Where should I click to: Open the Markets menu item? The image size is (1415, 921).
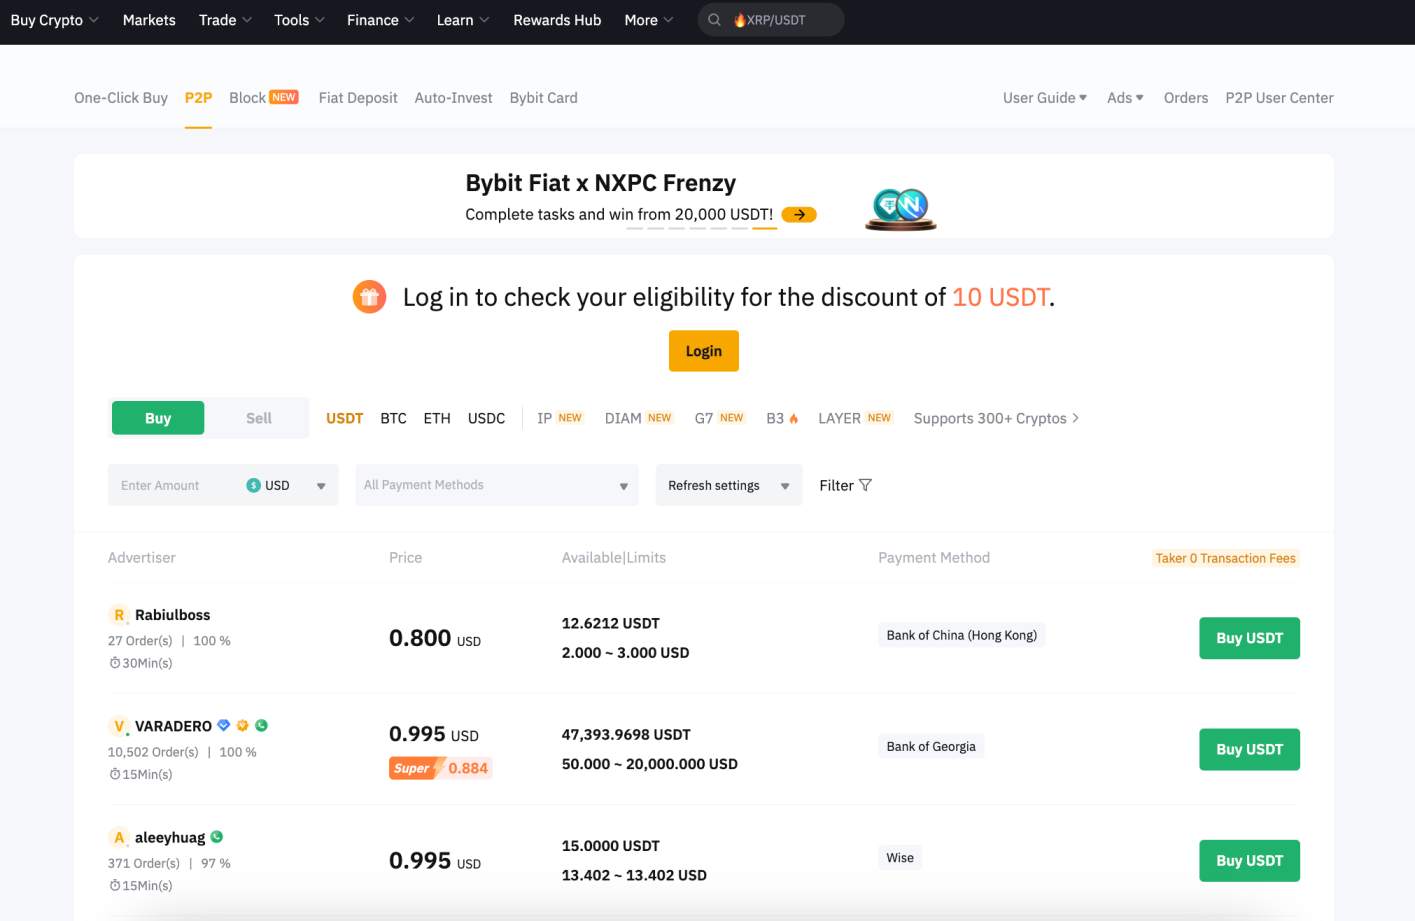pyautogui.click(x=149, y=20)
